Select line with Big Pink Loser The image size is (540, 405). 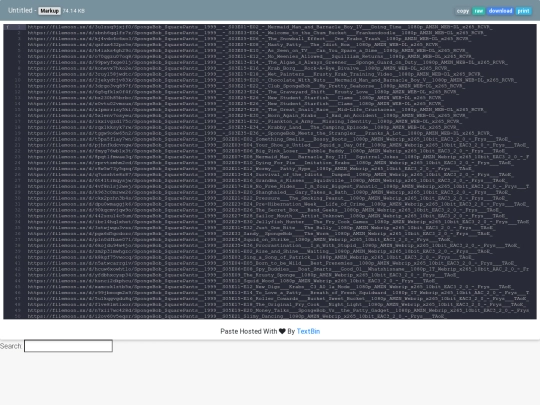pos(267,151)
